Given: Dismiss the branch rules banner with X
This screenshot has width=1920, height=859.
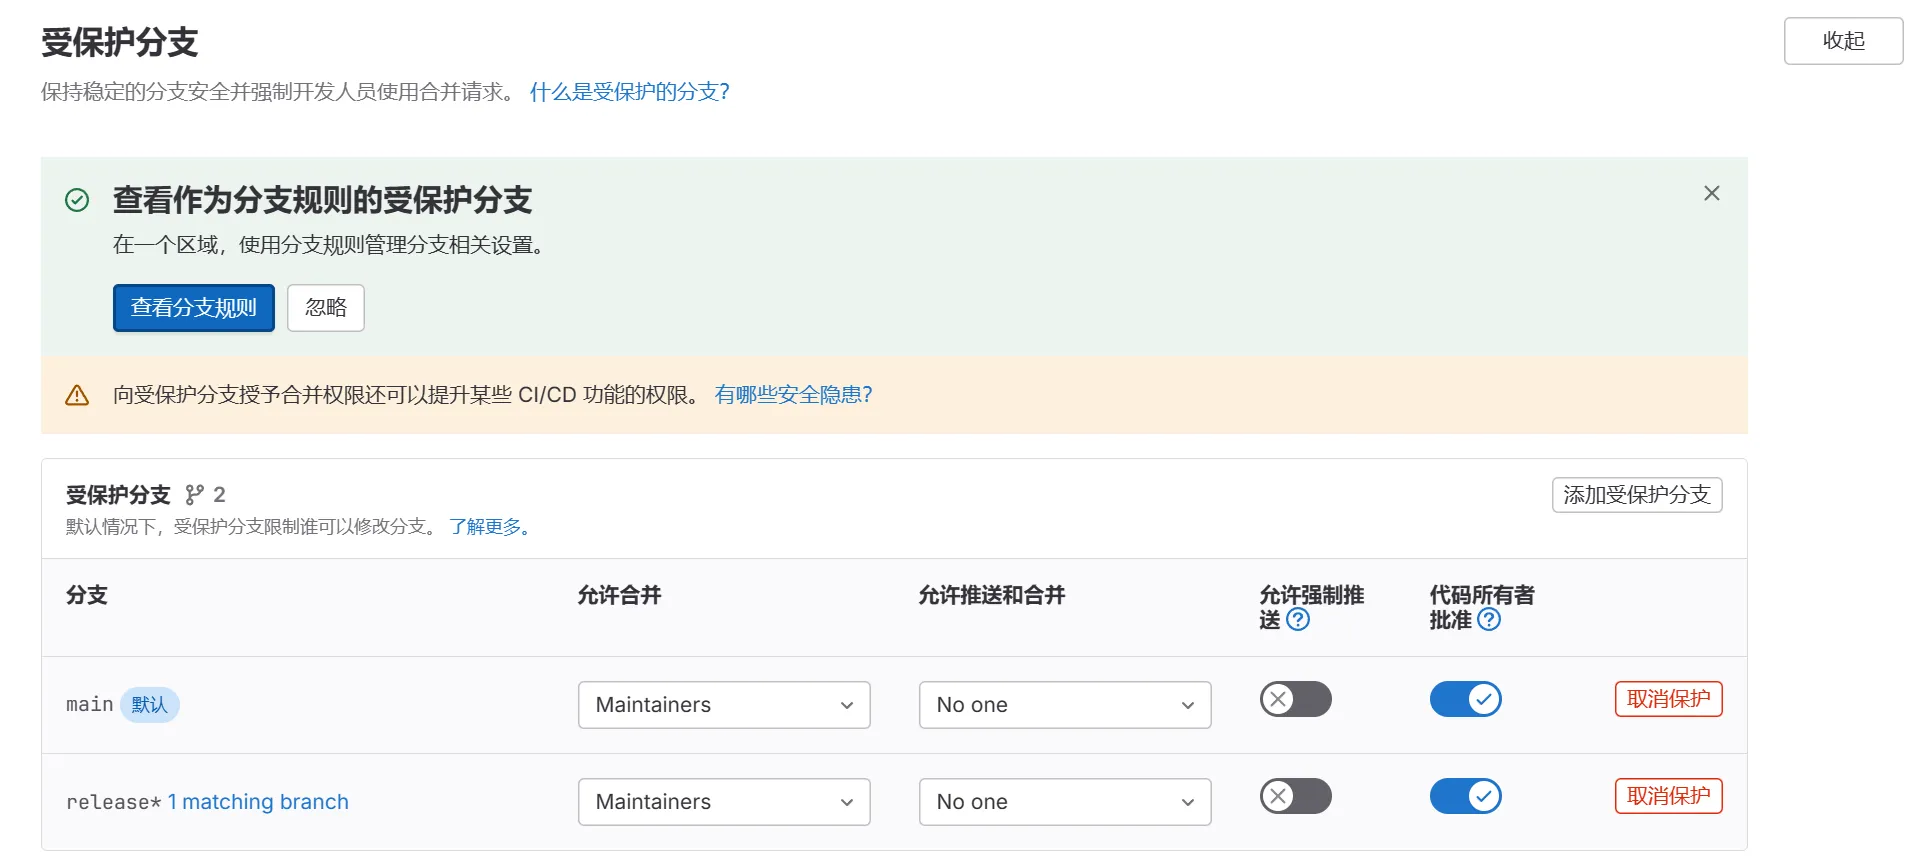Looking at the screenshot, I should tap(1711, 193).
